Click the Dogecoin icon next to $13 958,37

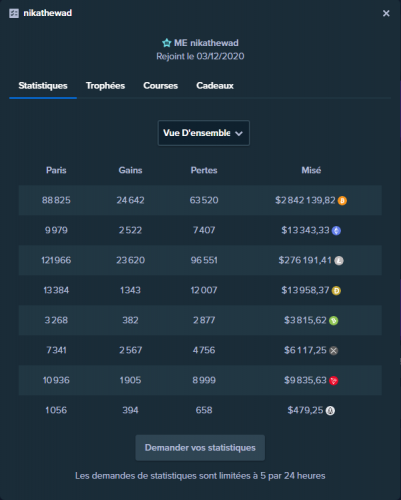coord(336,291)
